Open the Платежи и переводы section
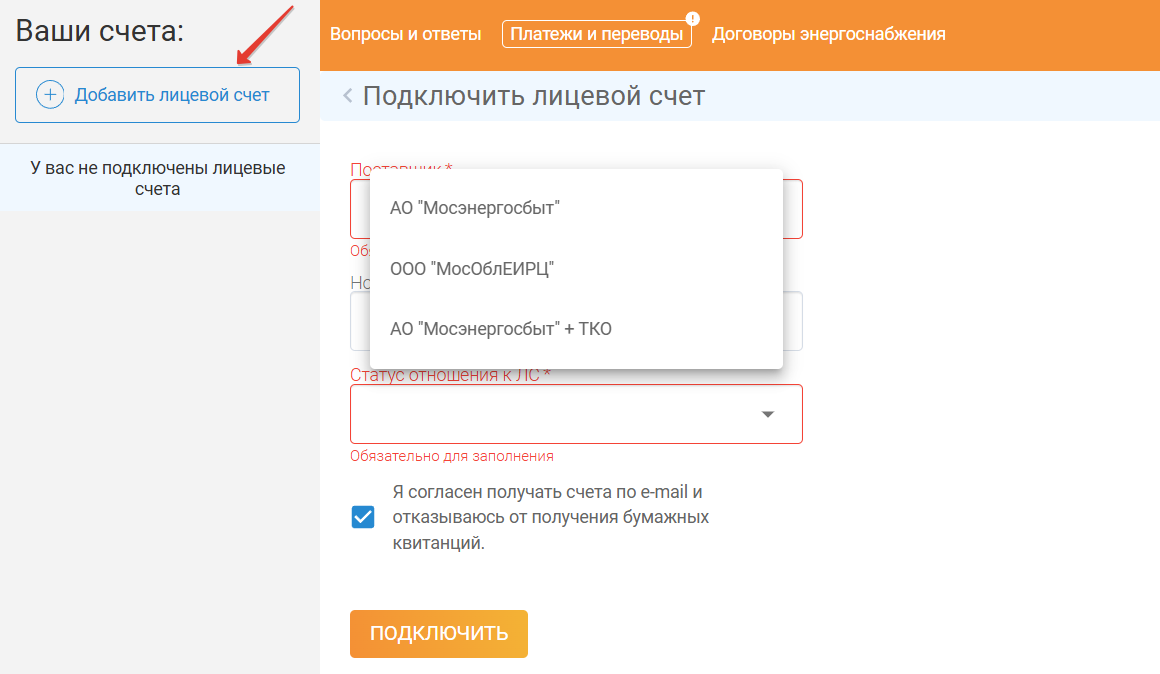This screenshot has height=674, width=1160. coord(597,34)
